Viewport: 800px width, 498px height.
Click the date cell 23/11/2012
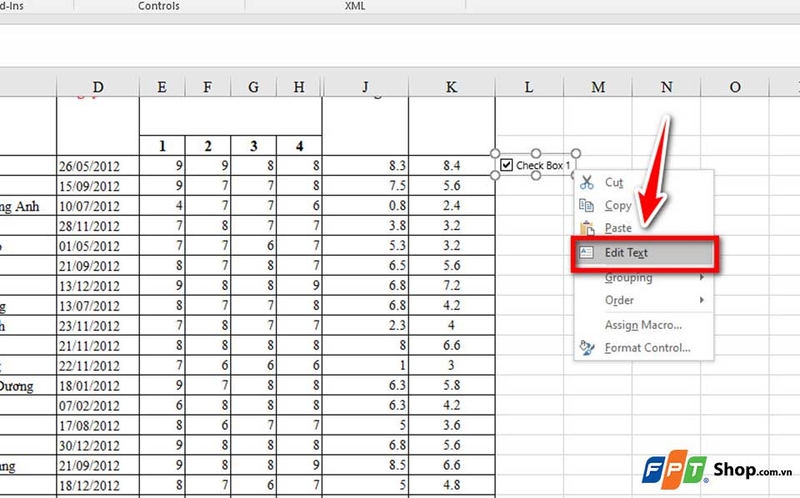click(98, 326)
